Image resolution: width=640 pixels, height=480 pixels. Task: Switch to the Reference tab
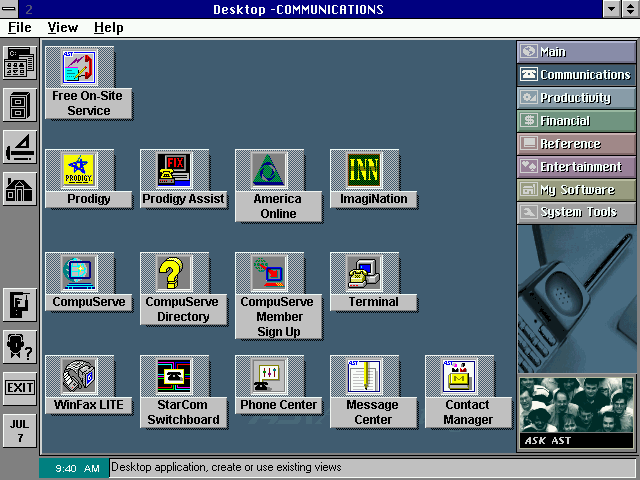click(576, 144)
